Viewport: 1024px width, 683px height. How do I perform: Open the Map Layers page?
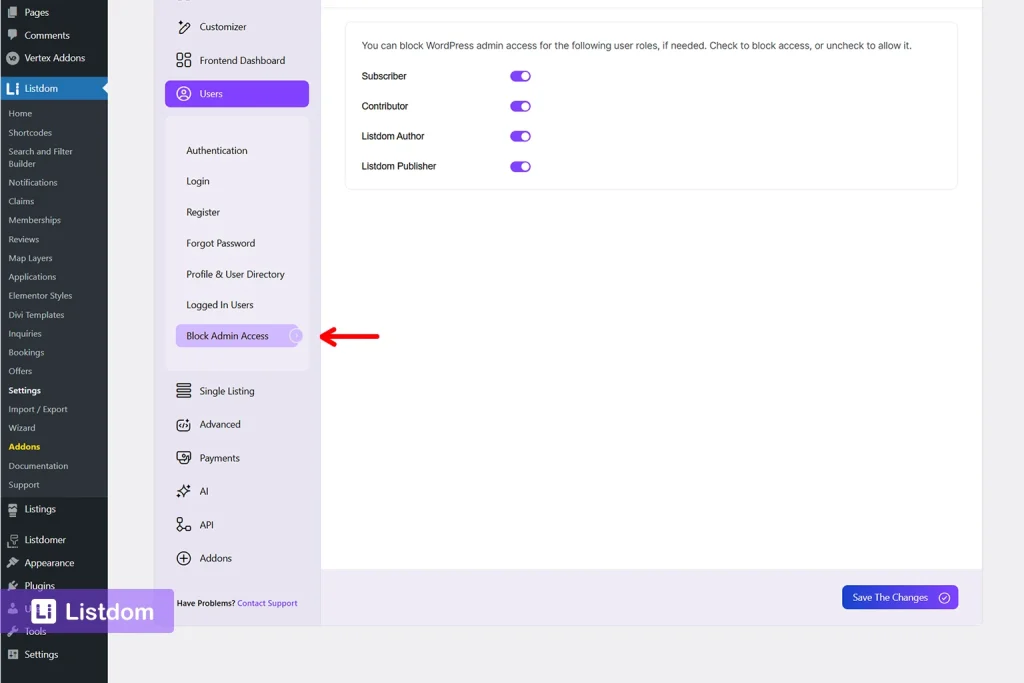coord(30,259)
